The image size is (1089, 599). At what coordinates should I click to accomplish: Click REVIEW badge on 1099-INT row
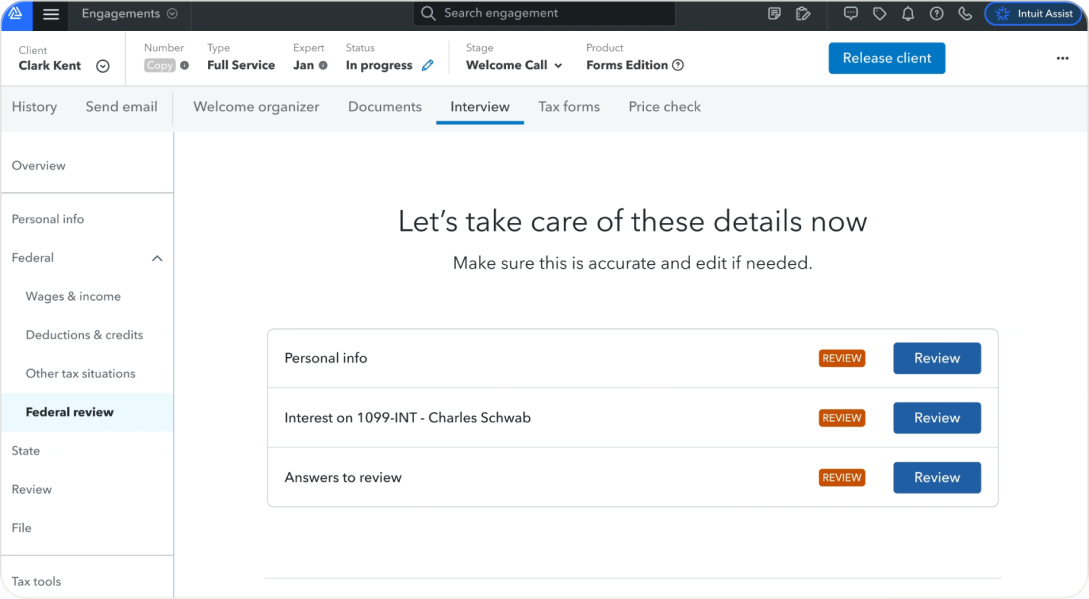(x=842, y=418)
